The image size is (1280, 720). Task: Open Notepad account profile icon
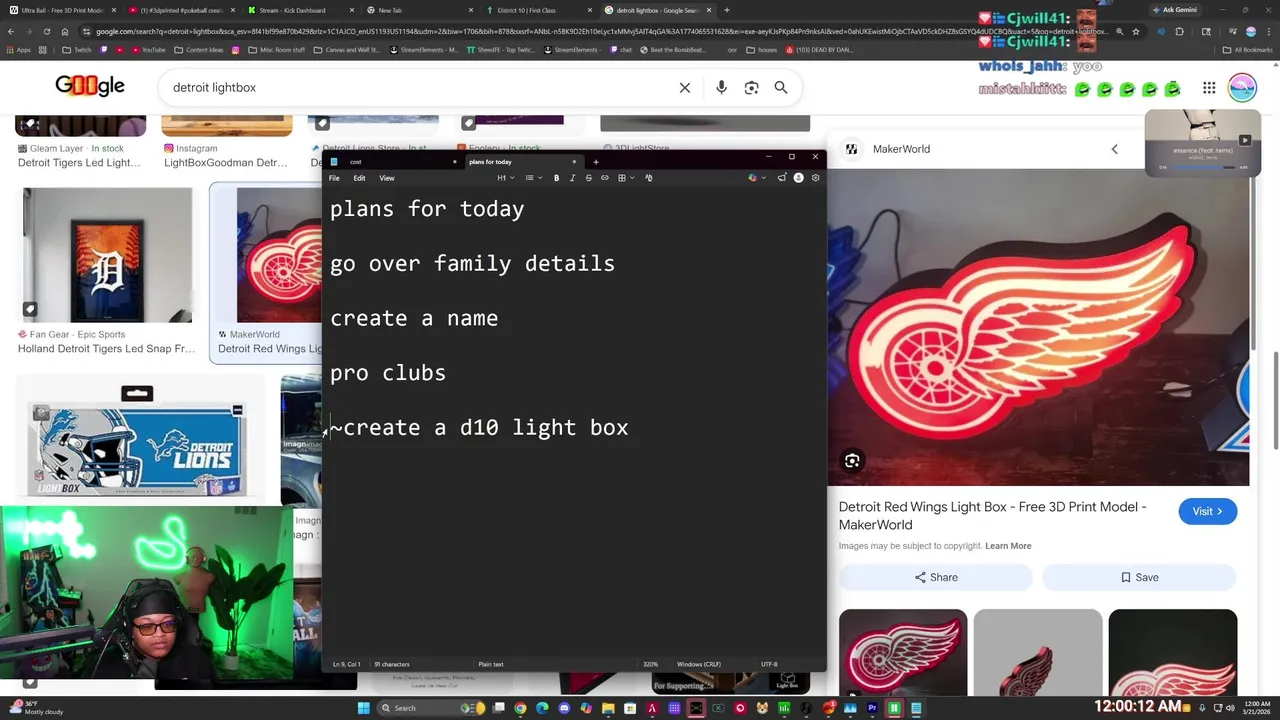pyautogui.click(x=798, y=178)
